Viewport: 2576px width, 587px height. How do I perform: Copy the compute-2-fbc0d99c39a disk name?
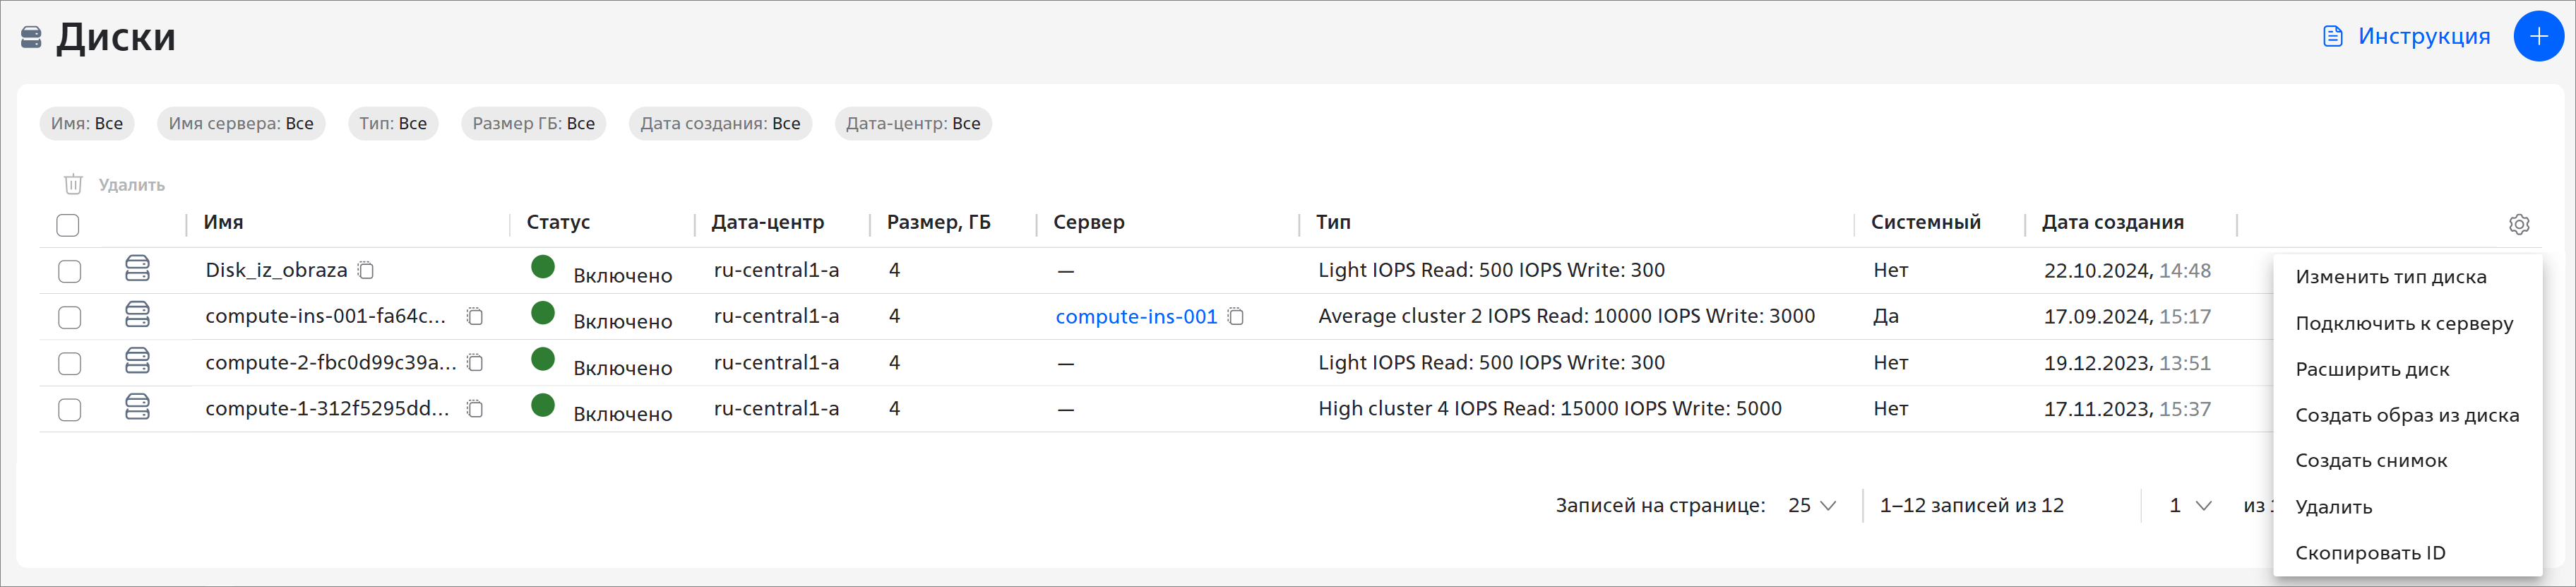(476, 363)
